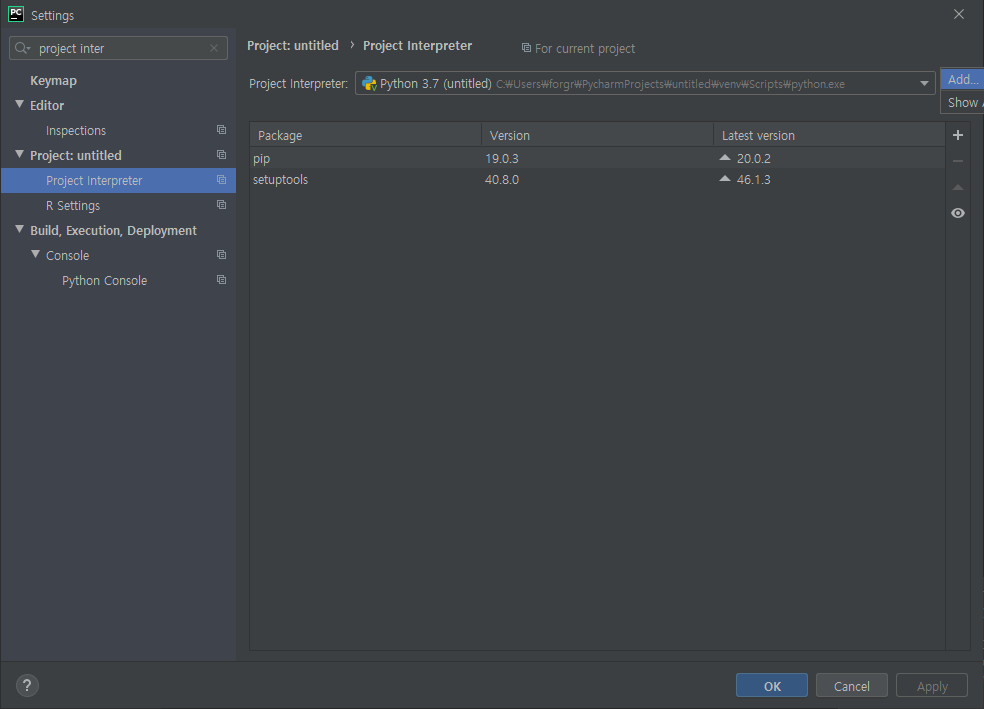Select Keymap in settings tree
The height and width of the screenshot is (709, 984).
53,81
